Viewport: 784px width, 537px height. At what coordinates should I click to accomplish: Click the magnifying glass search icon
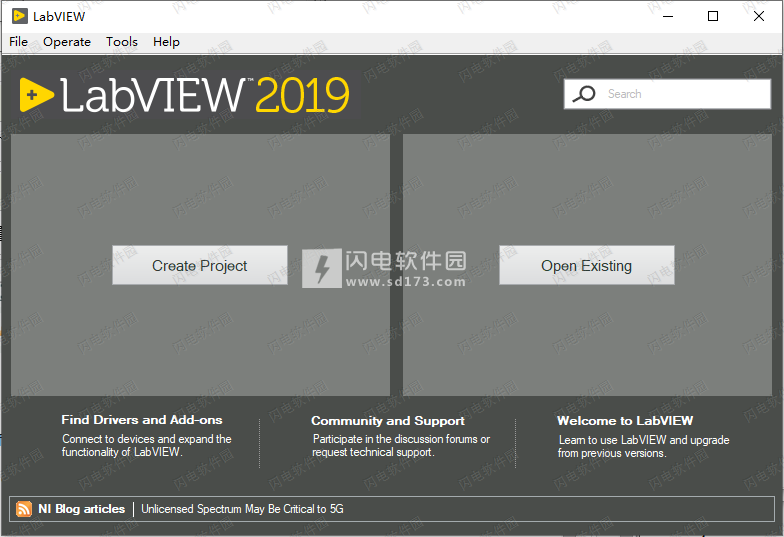(585, 94)
